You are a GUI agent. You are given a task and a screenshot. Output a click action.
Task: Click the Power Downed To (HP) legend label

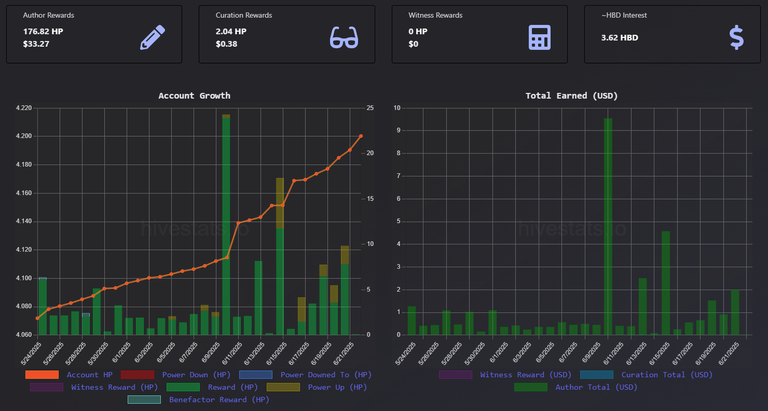point(324,375)
